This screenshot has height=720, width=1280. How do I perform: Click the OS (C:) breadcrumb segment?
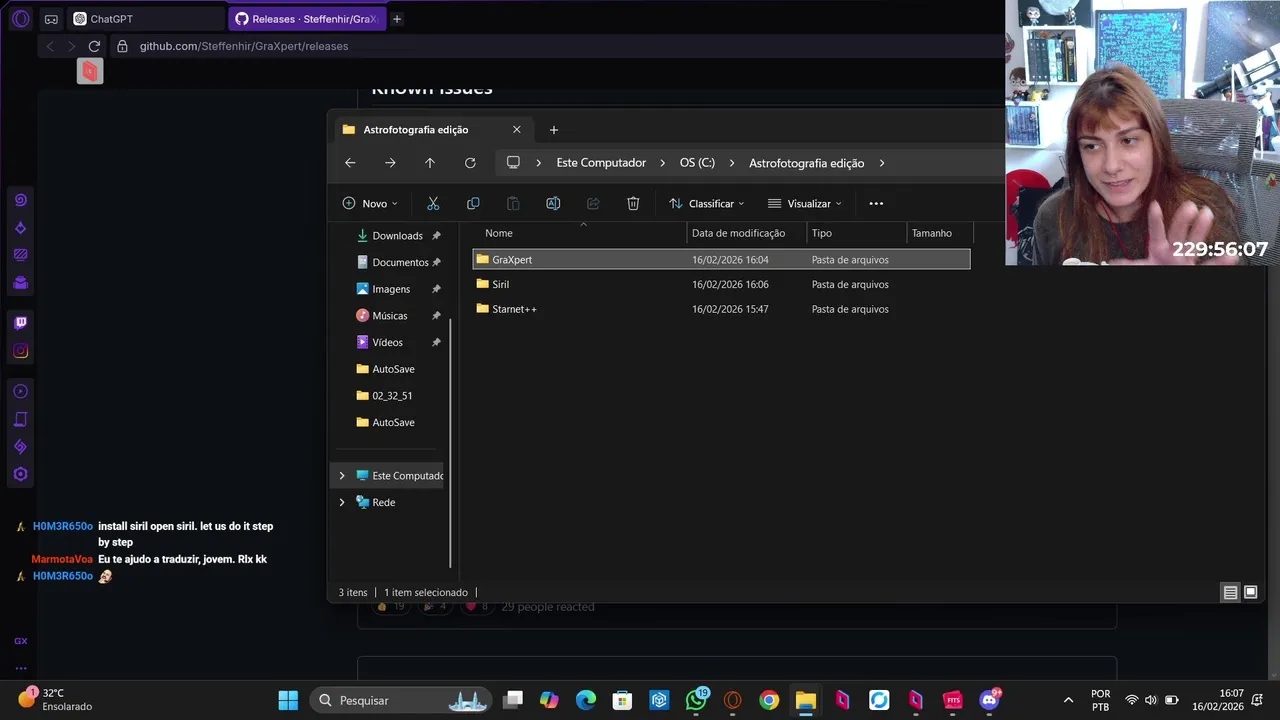tap(697, 163)
